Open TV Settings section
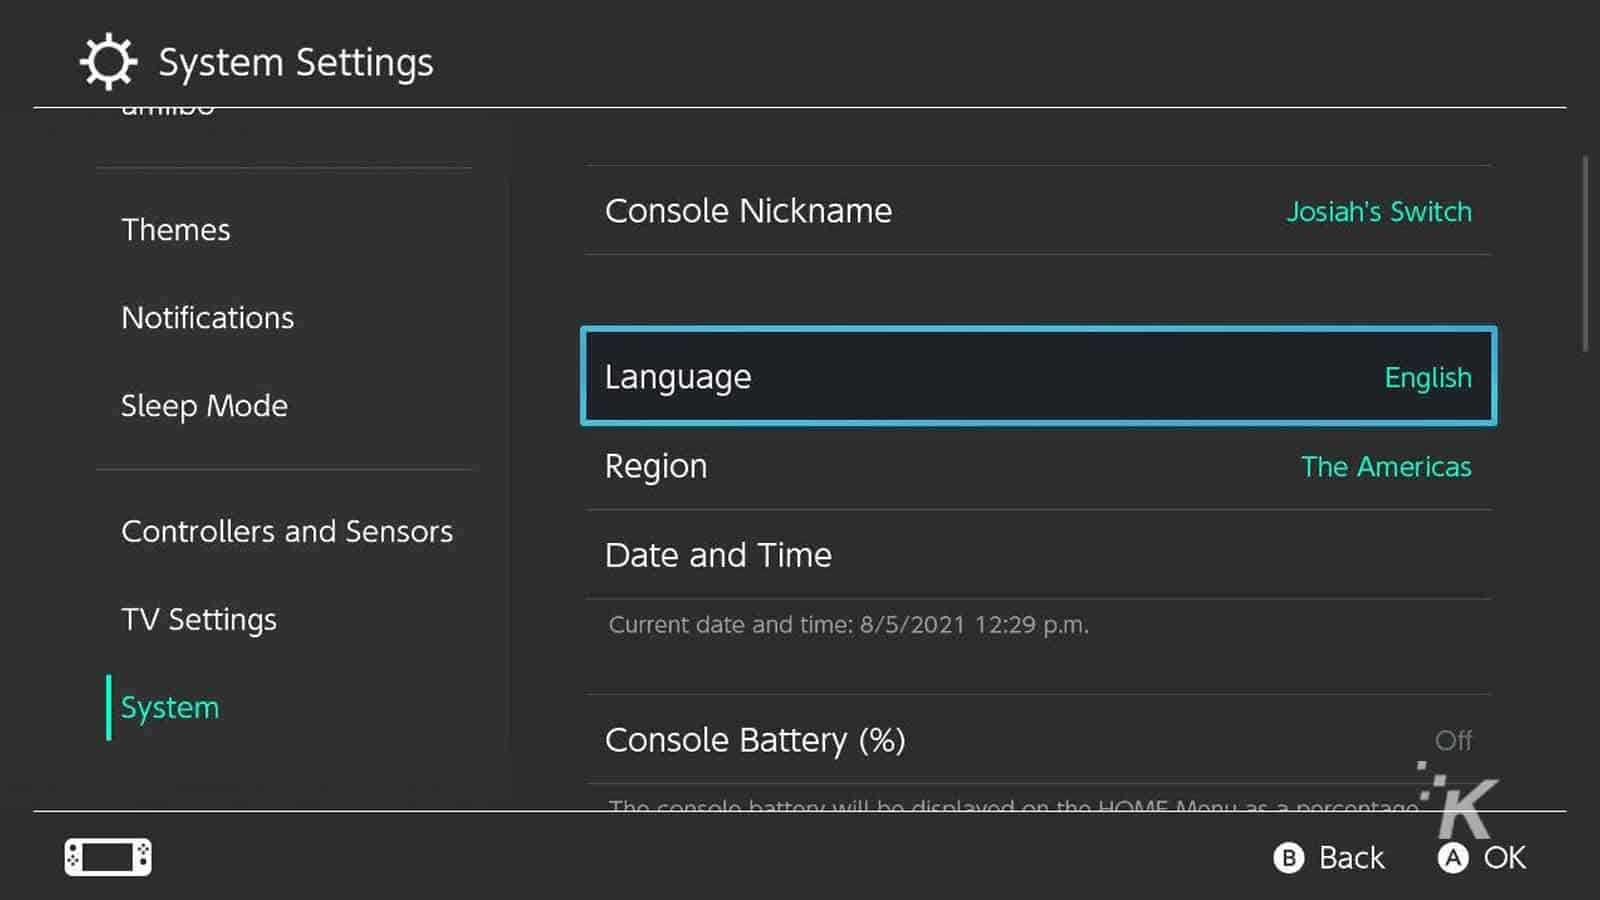Image resolution: width=1600 pixels, height=900 pixels. [x=199, y=619]
